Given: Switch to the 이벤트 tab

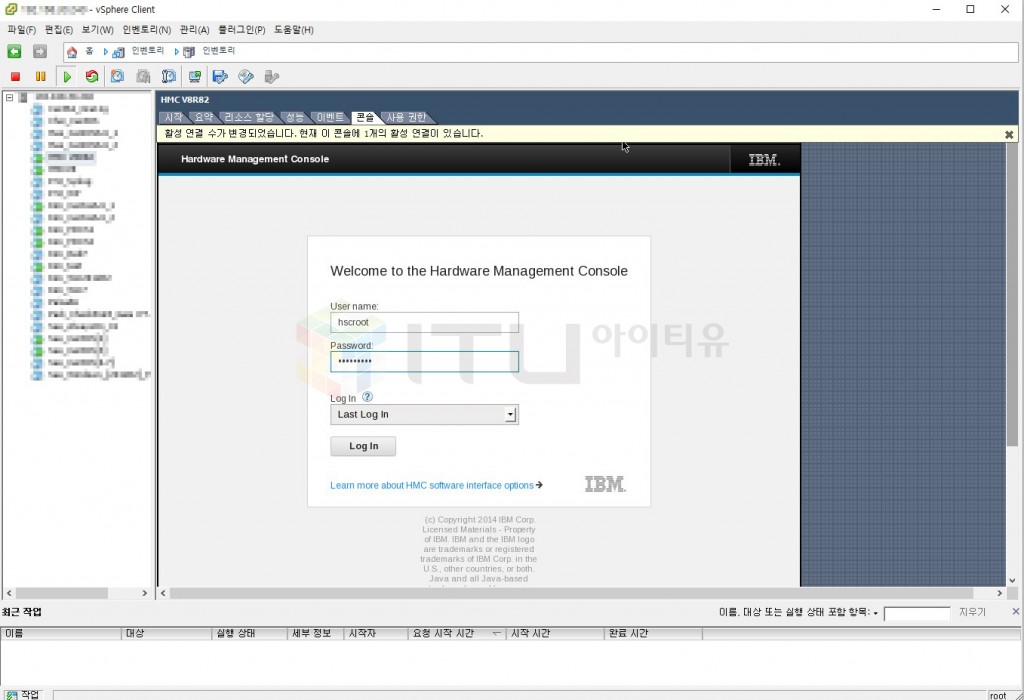Looking at the screenshot, I should coord(330,118).
